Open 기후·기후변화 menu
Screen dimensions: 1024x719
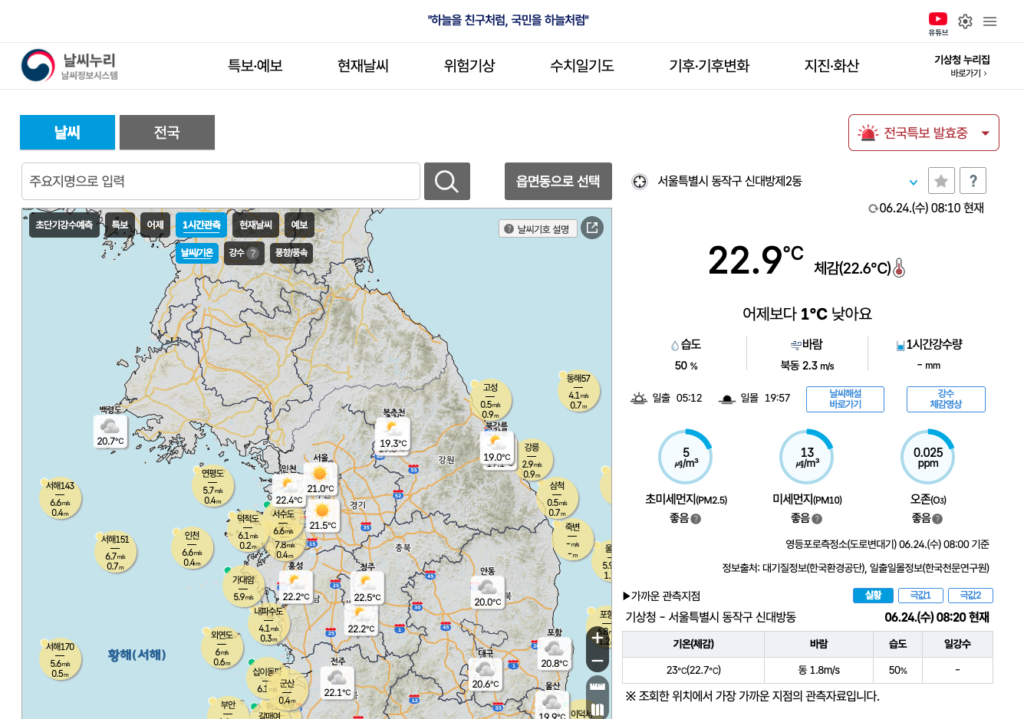[709, 66]
